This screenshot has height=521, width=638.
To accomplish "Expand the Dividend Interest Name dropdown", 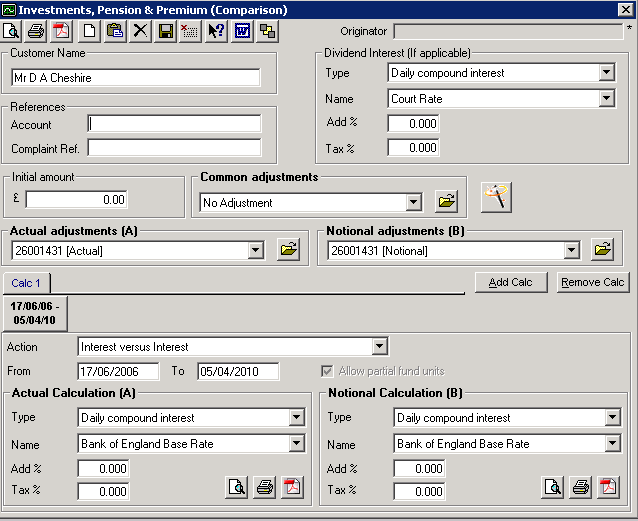I will (x=606, y=98).
